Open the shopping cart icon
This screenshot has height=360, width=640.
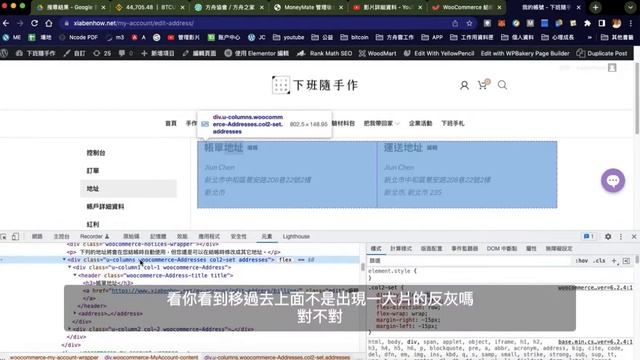pyautogui.click(x=483, y=84)
